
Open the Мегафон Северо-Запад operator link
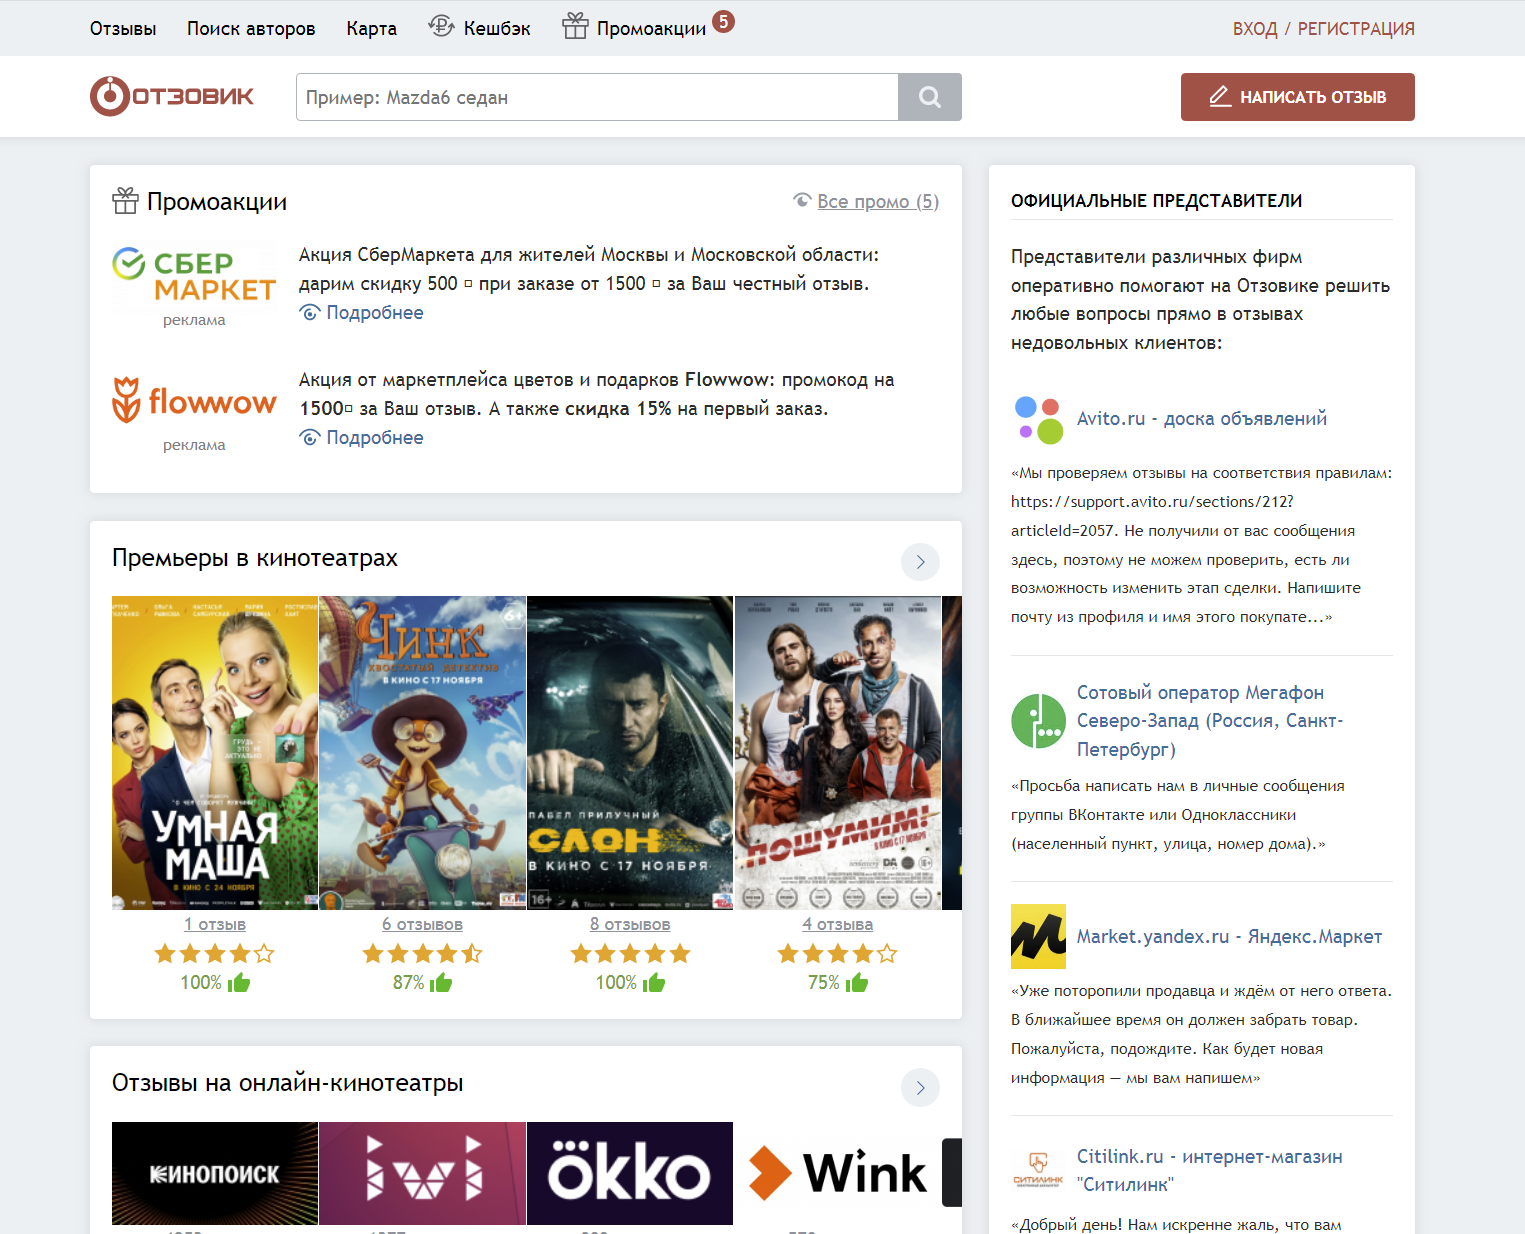click(1210, 721)
